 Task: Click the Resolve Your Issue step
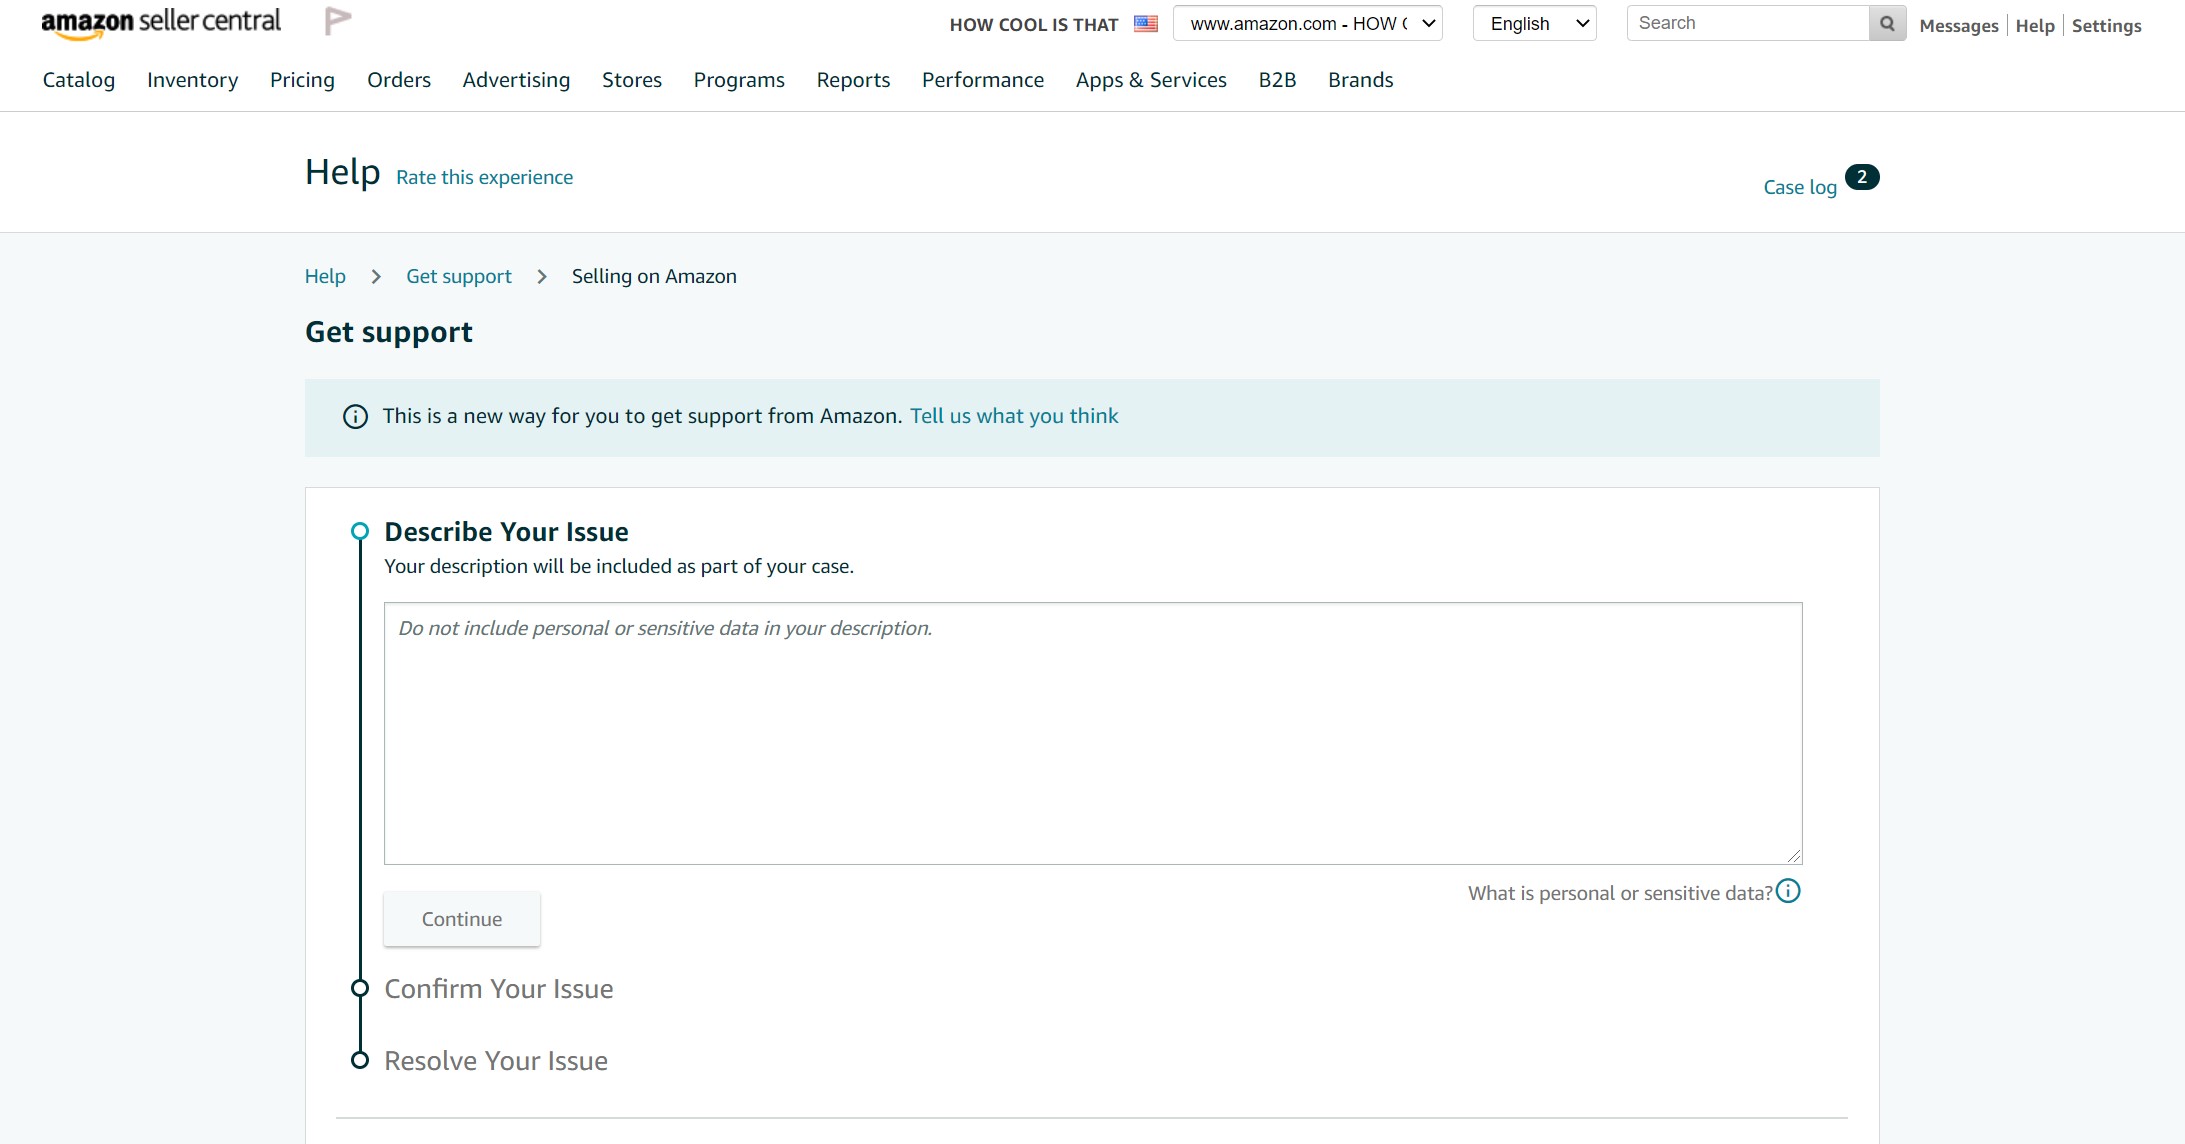496,1061
